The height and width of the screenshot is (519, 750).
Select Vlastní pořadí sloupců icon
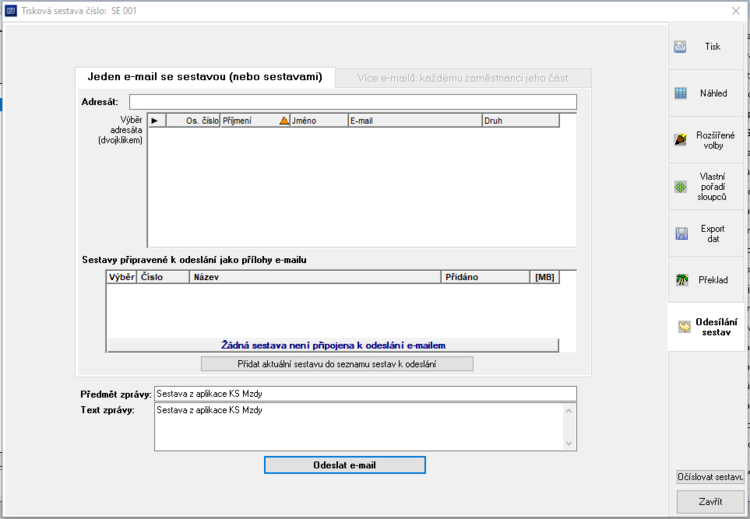point(680,187)
